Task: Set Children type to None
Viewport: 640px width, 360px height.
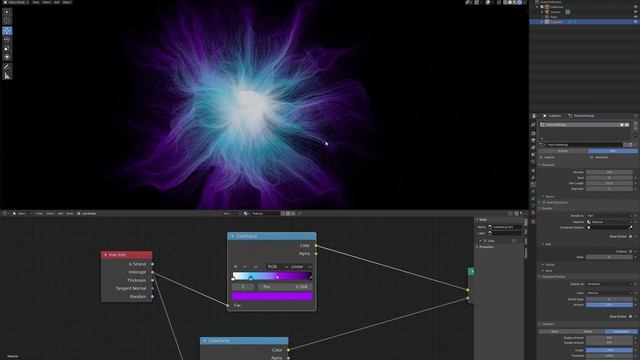Action: click(555, 331)
